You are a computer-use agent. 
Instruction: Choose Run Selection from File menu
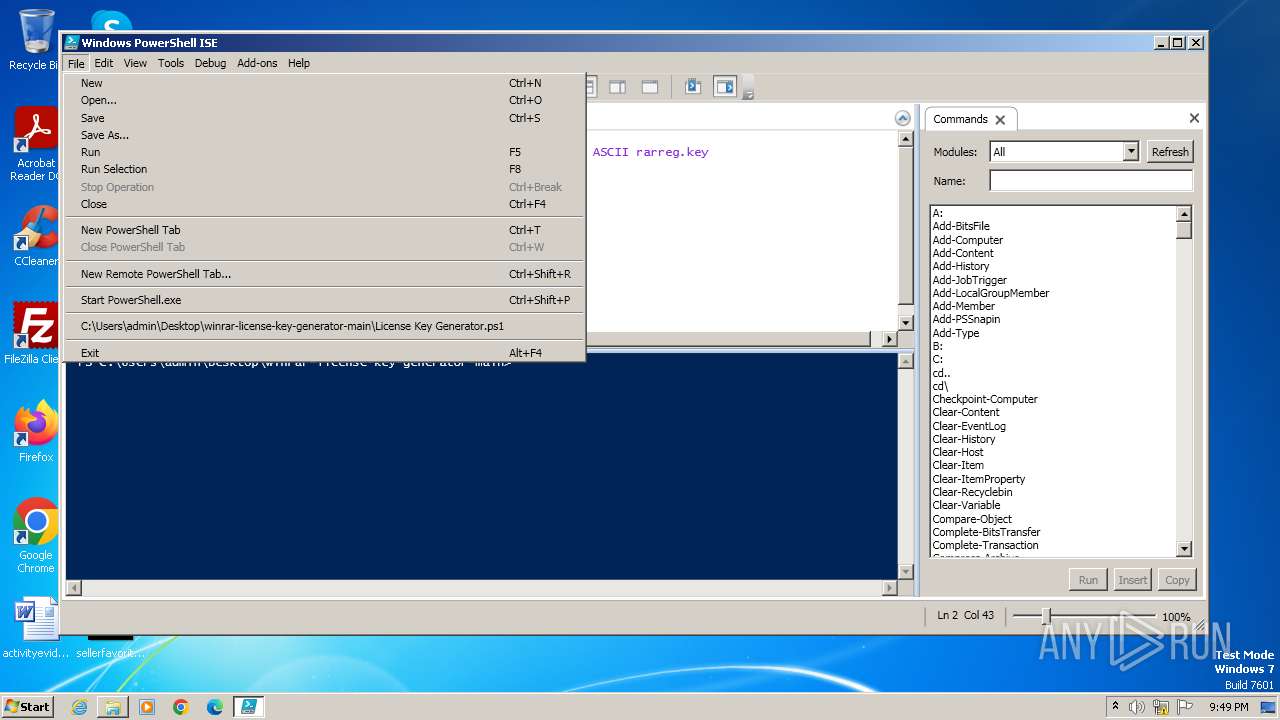coord(324,169)
